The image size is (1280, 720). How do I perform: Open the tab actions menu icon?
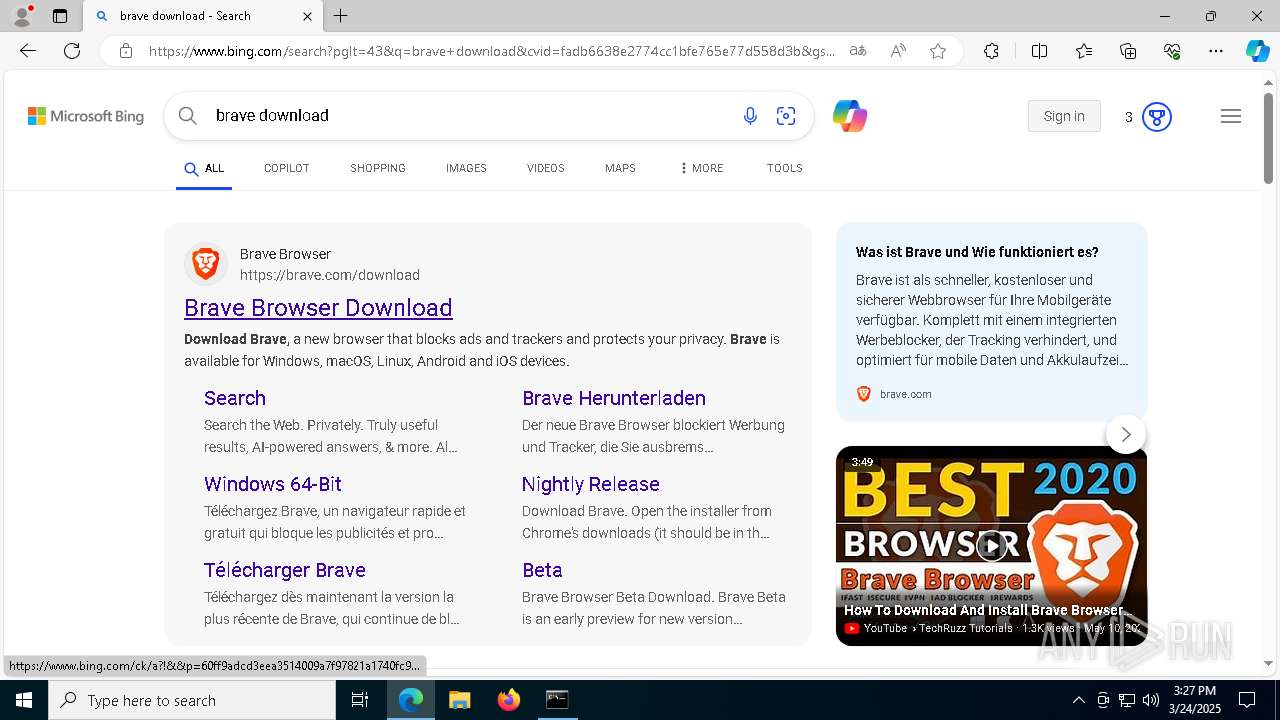pos(60,16)
